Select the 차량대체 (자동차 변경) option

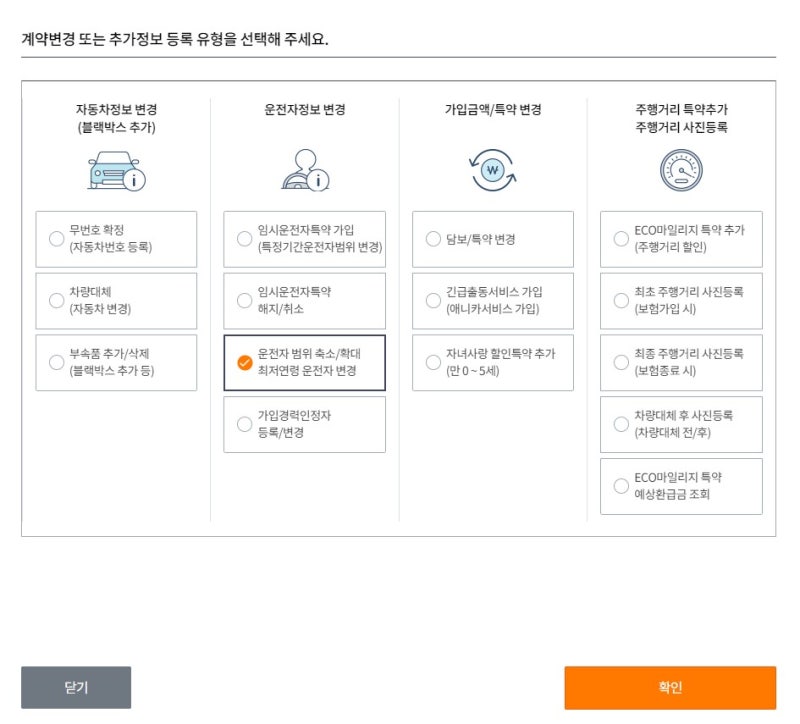tap(116, 301)
